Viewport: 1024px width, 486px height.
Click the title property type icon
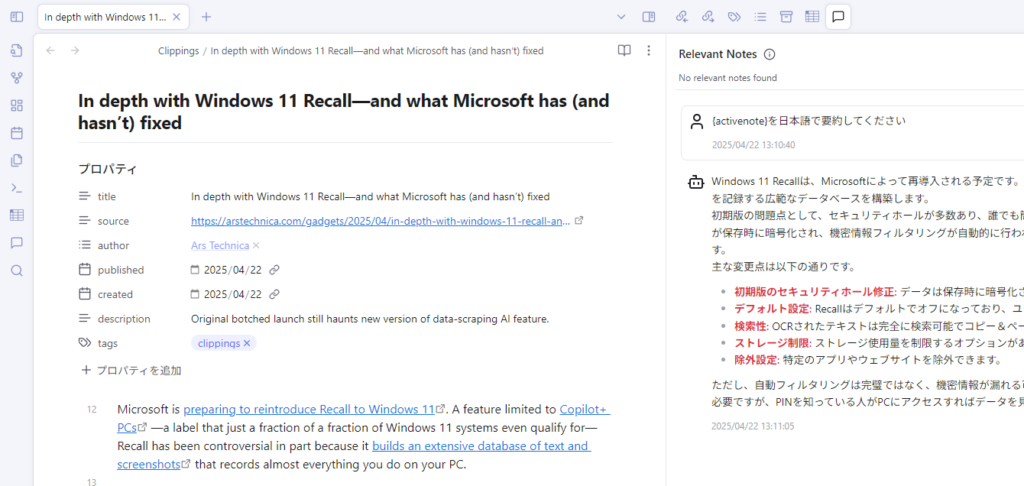click(84, 196)
